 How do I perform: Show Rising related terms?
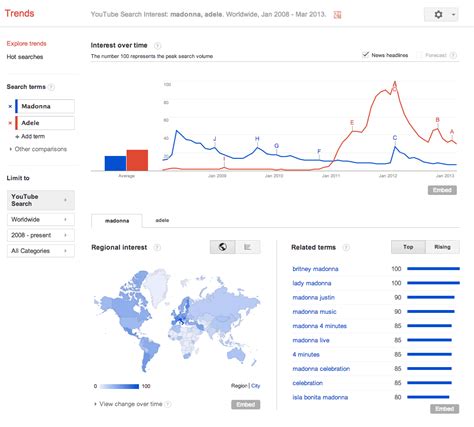[442, 247]
